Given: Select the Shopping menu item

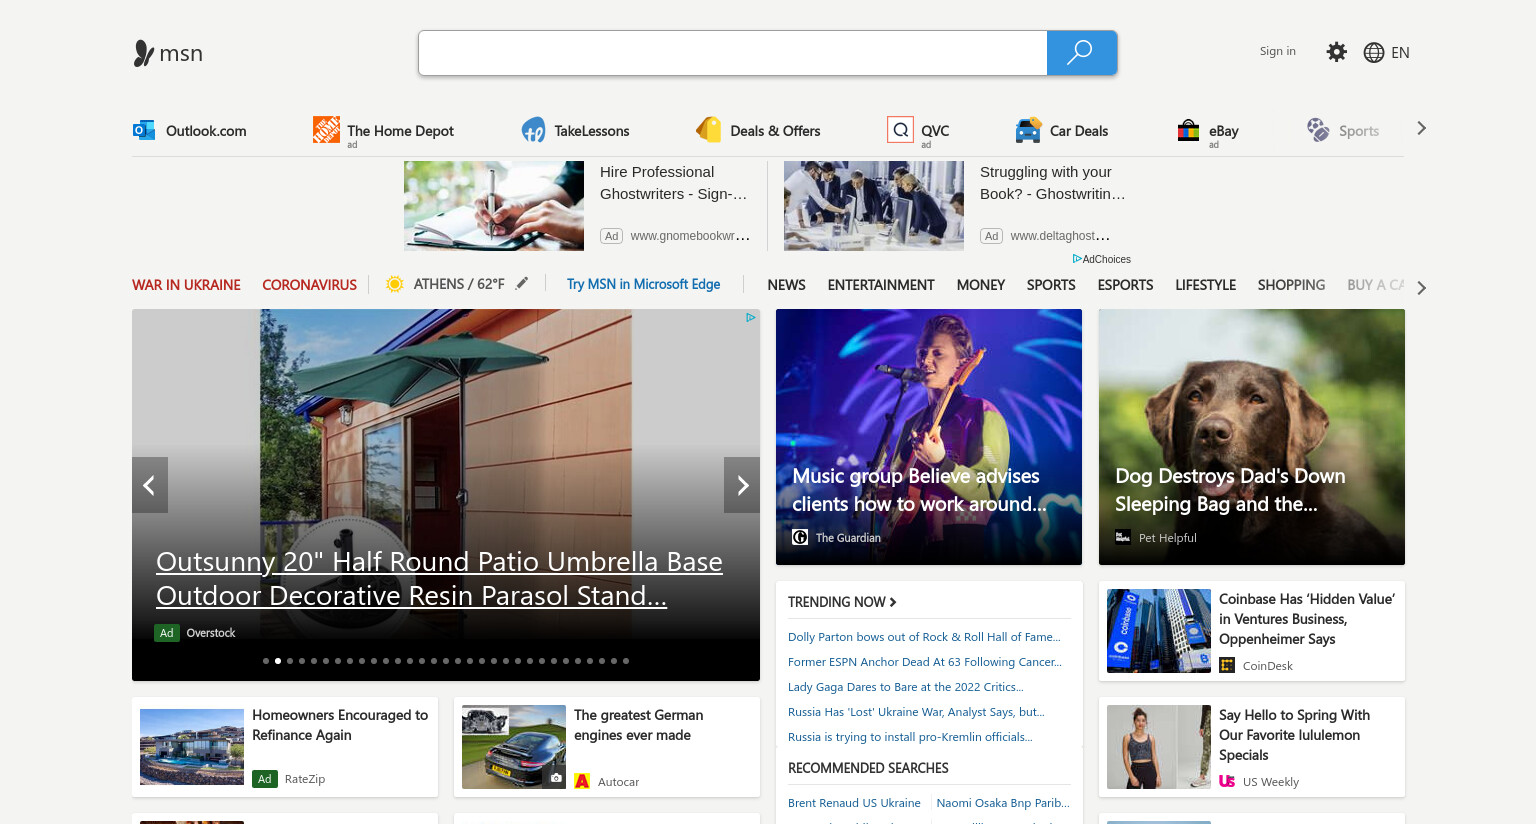Looking at the screenshot, I should pos(1291,285).
